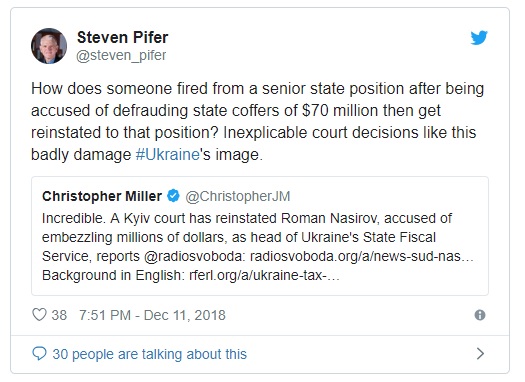
Task: Click the speech bubble reply icon
Action: point(39,354)
